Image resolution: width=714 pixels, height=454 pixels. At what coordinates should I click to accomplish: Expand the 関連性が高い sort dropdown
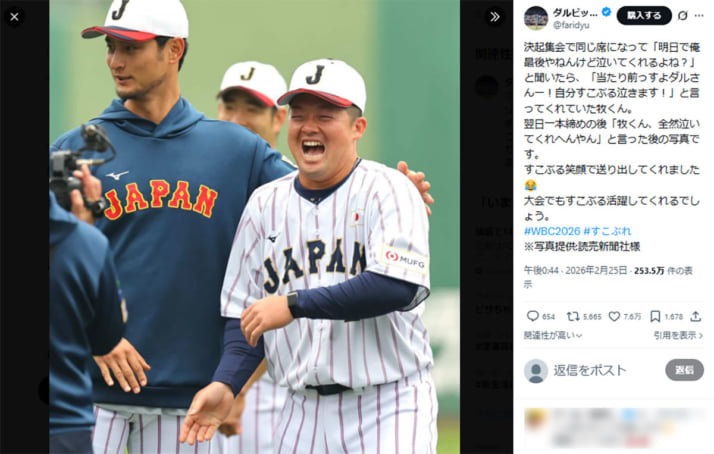coord(553,336)
